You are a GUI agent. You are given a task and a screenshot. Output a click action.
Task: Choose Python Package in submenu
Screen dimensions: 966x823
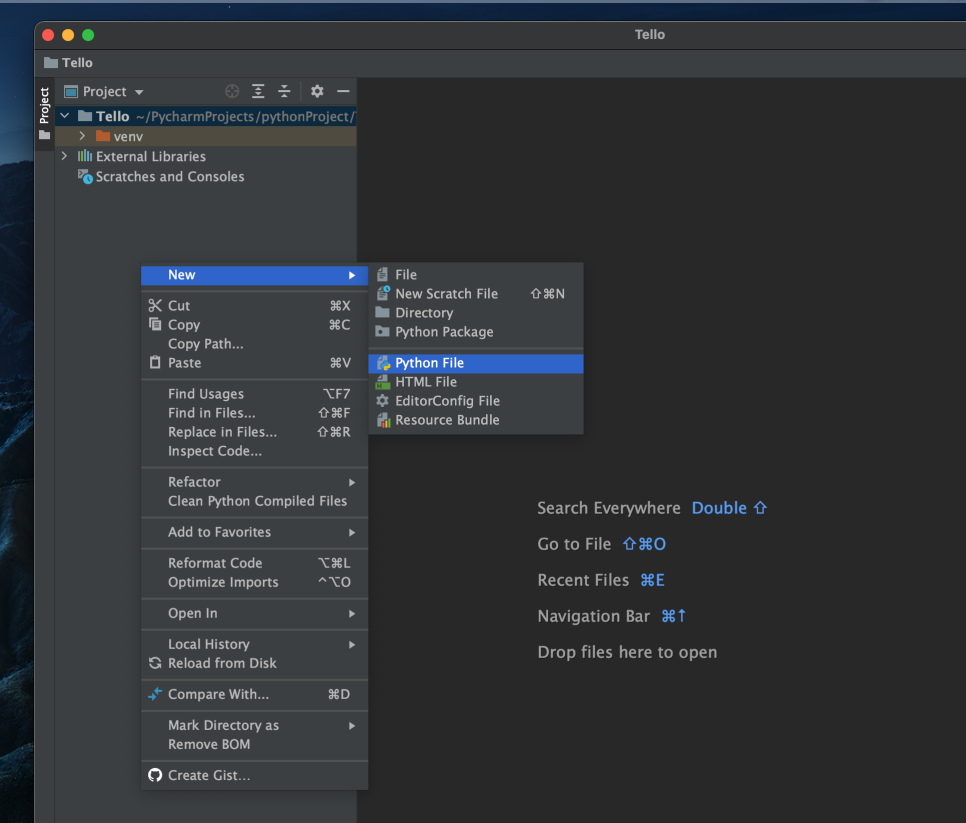[x=476, y=332]
